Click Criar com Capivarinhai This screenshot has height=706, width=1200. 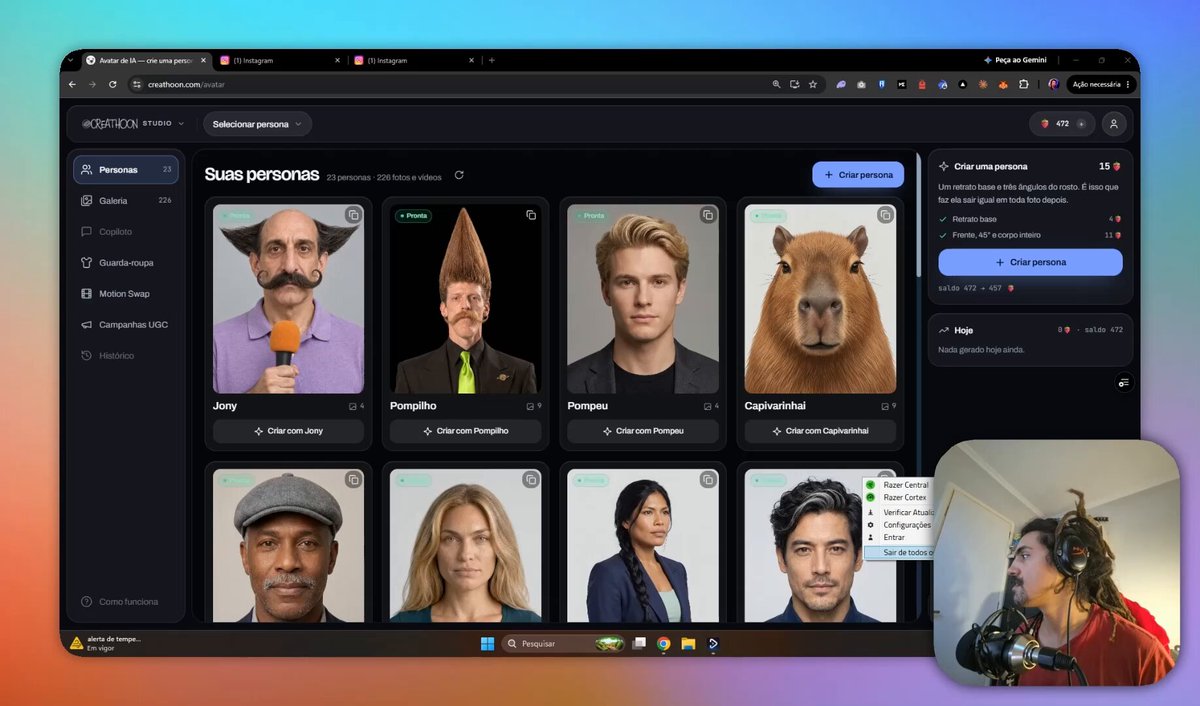tap(820, 431)
